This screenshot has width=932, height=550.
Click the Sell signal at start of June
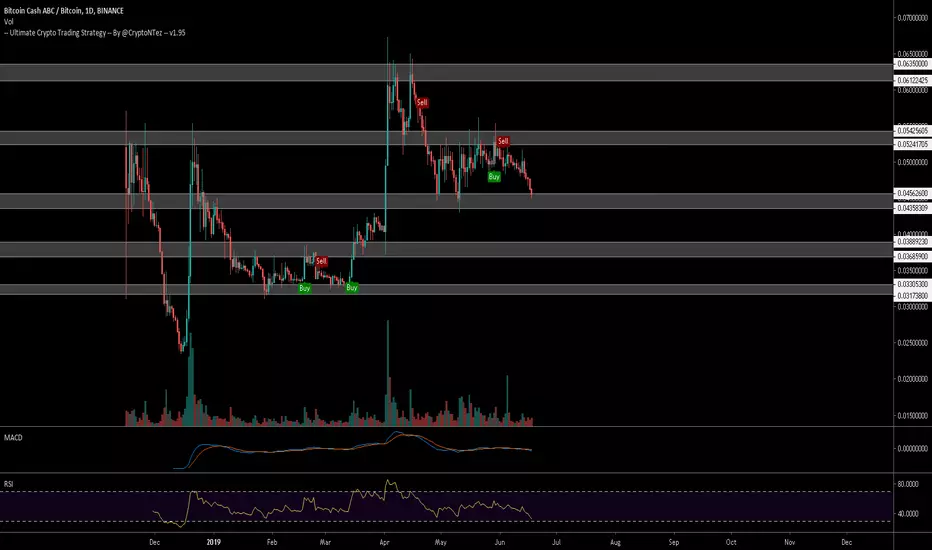pyautogui.click(x=503, y=141)
